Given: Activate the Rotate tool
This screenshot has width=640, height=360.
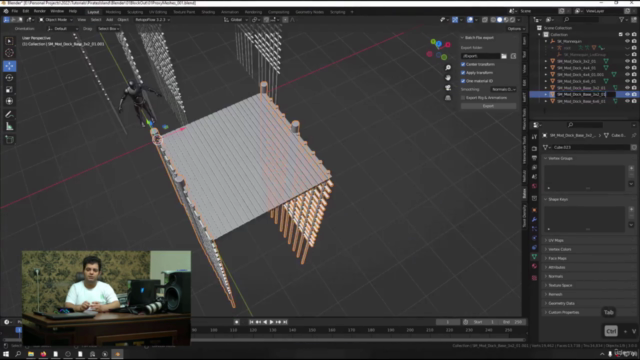Looking at the screenshot, I should pyautogui.click(x=9, y=78).
